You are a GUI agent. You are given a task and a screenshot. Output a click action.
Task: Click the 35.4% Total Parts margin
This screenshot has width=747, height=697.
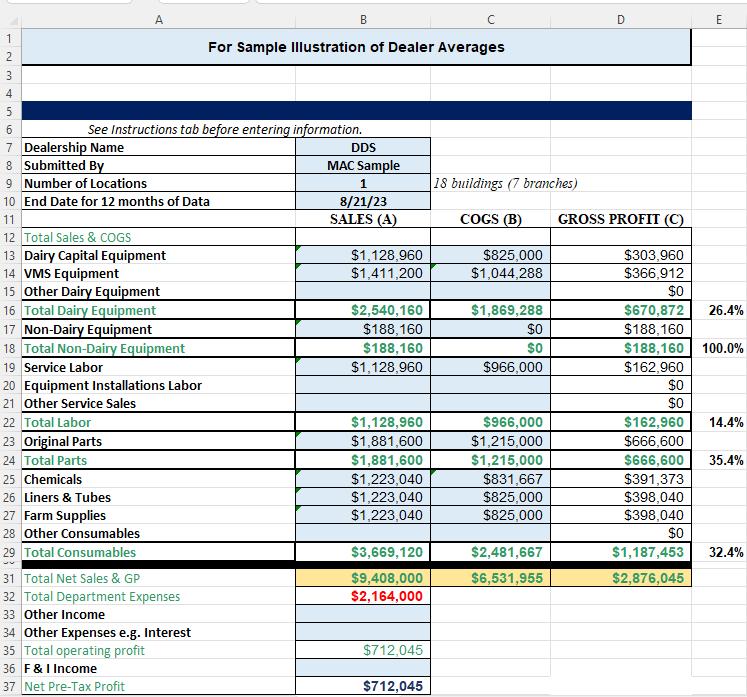point(719,460)
